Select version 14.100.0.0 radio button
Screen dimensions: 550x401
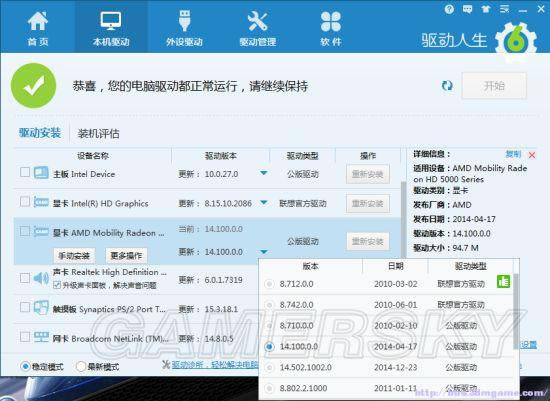(x=269, y=347)
